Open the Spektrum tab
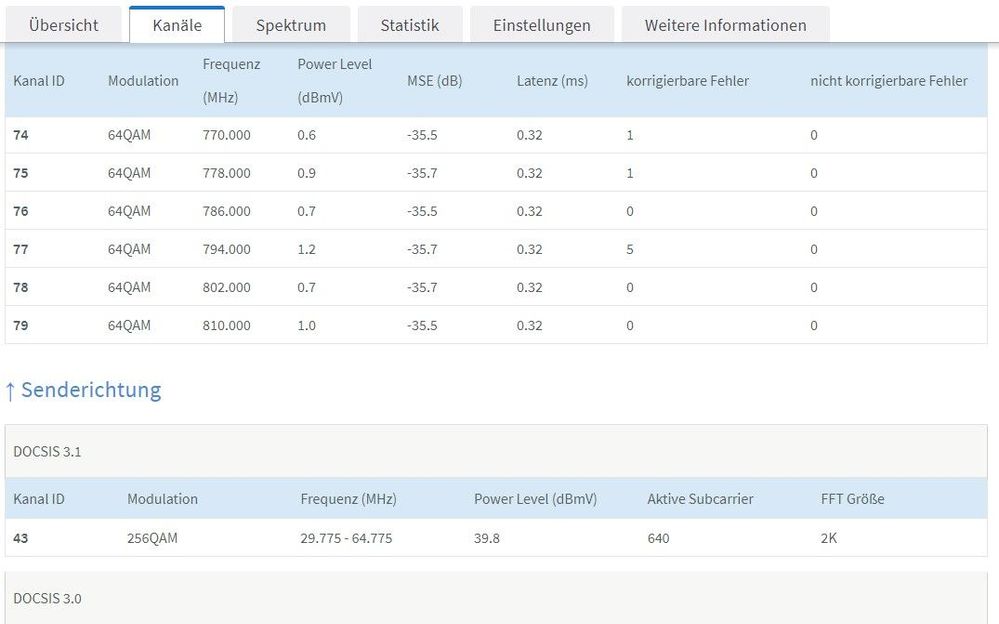 pyautogui.click(x=289, y=25)
